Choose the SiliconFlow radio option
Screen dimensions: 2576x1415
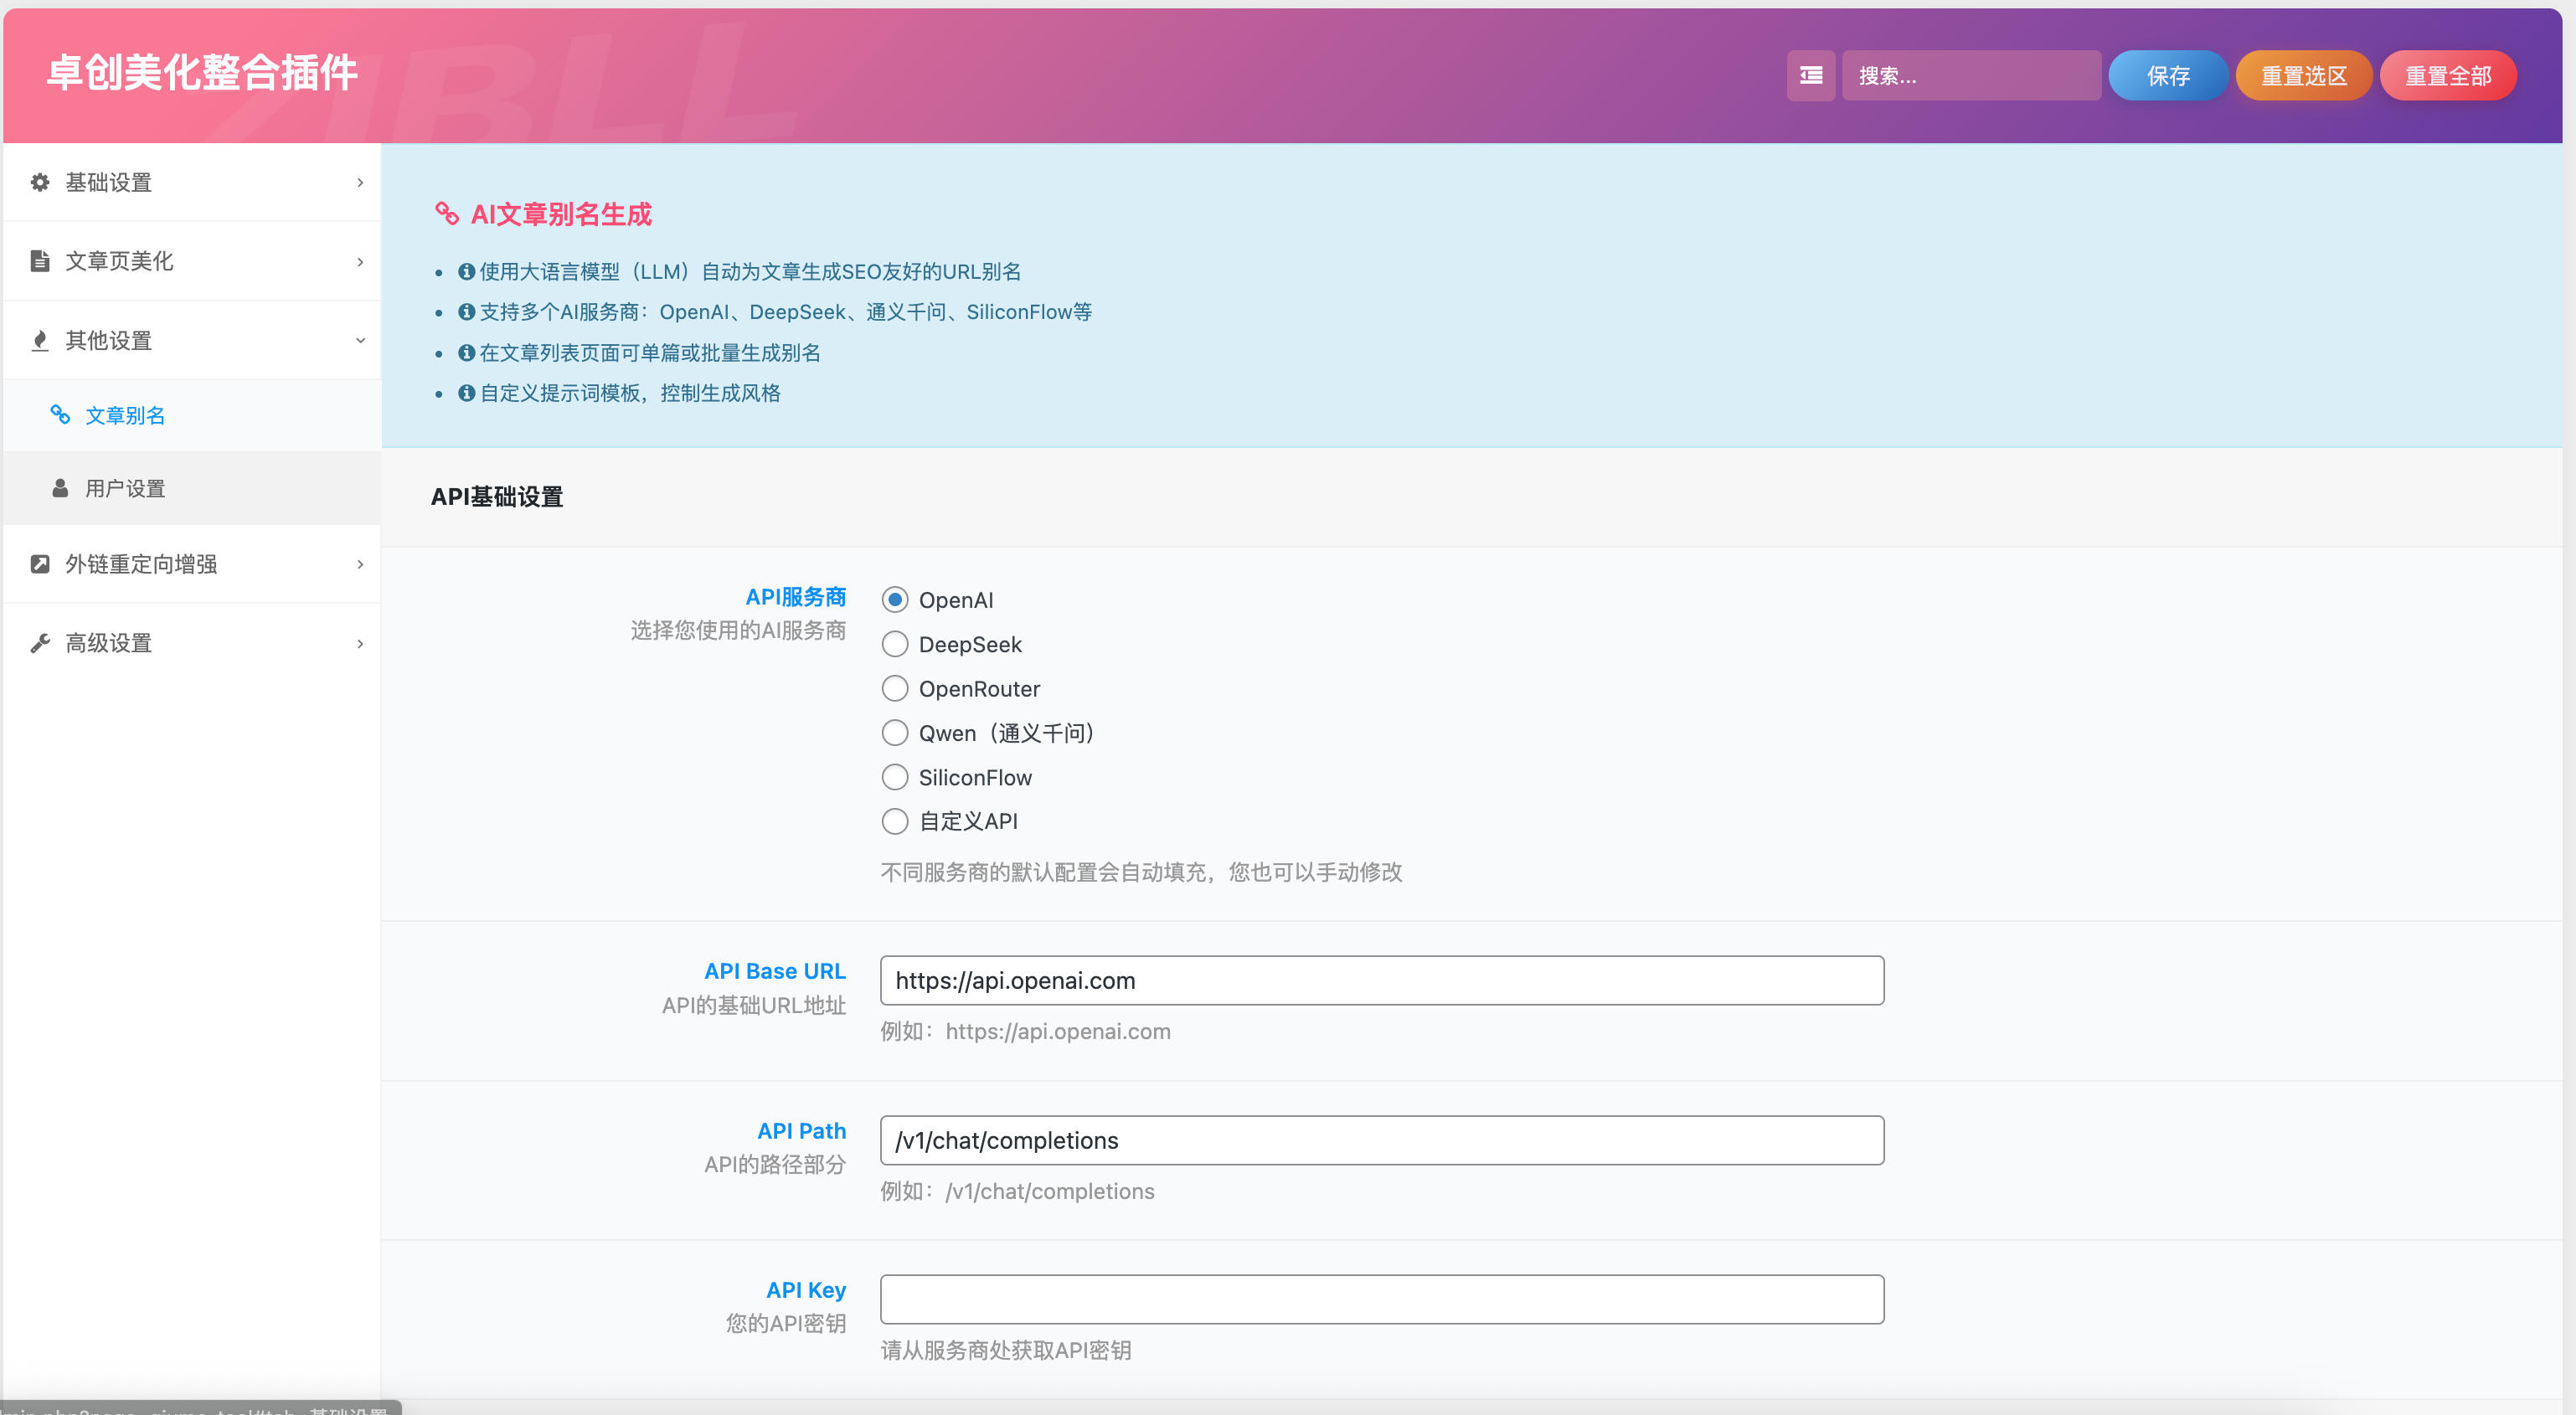pos(894,777)
